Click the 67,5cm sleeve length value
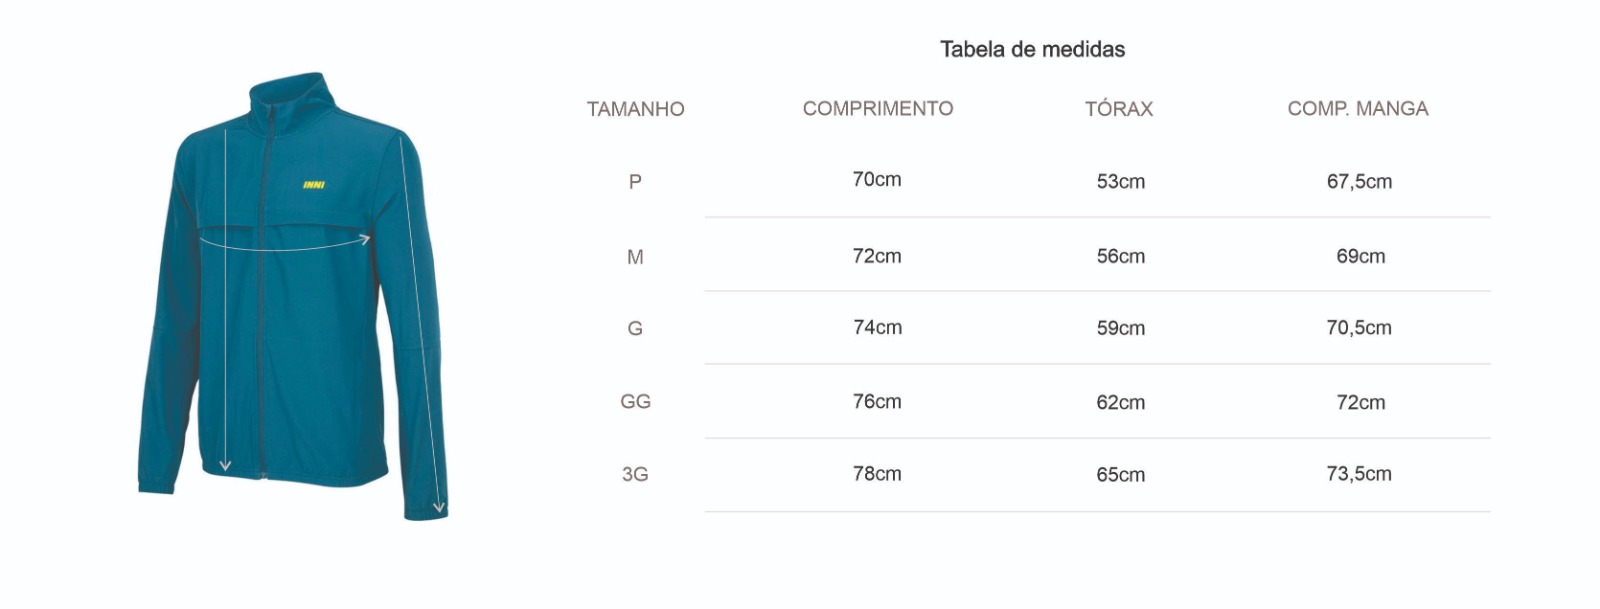The image size is (1600, 609). pos(1359,182)
